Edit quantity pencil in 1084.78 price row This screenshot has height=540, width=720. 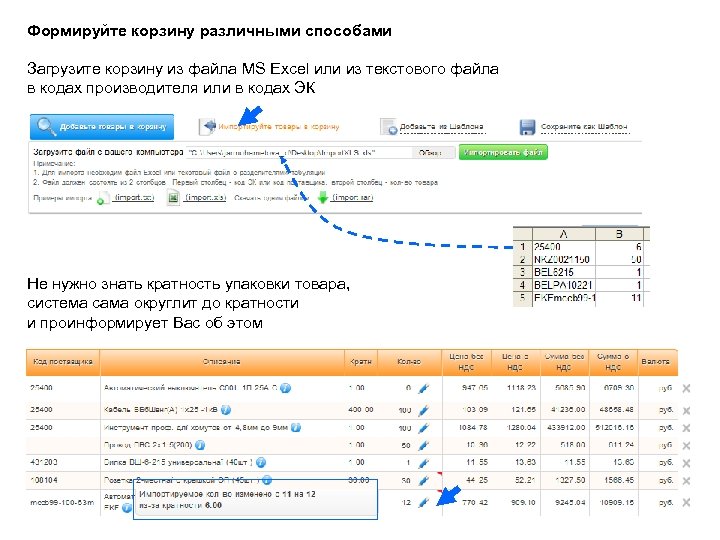[424, 428]
